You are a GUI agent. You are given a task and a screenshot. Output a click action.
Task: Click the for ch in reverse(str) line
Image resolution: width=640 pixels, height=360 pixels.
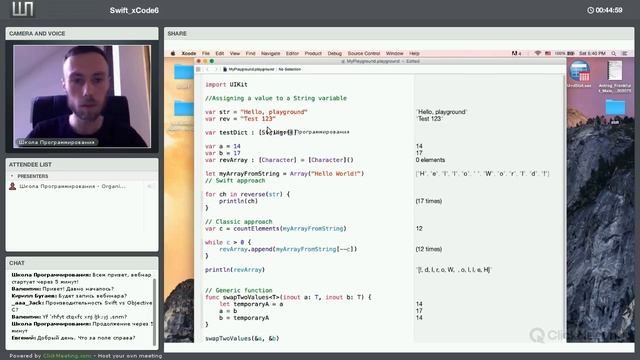[x=247, y=194]
